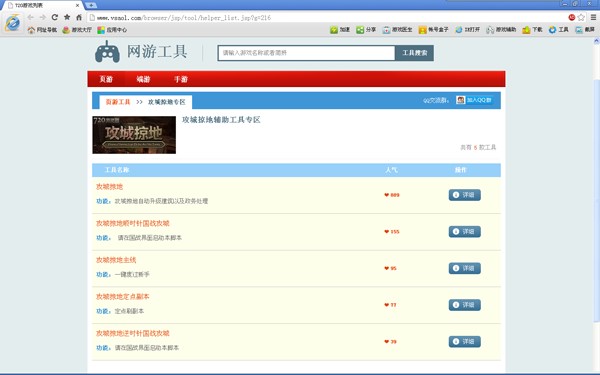600x375 pixels.
Task: Click the 人气 column header
Action: [x=391, y=170]
